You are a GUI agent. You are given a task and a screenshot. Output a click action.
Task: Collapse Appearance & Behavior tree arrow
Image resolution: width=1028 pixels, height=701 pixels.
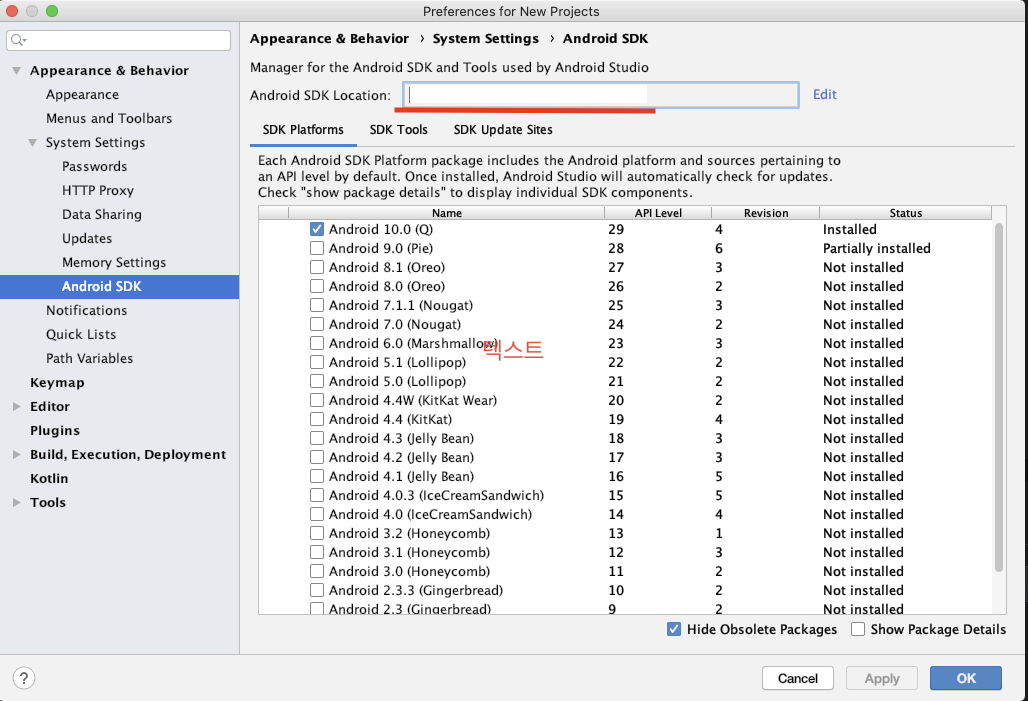pos(16,70)
